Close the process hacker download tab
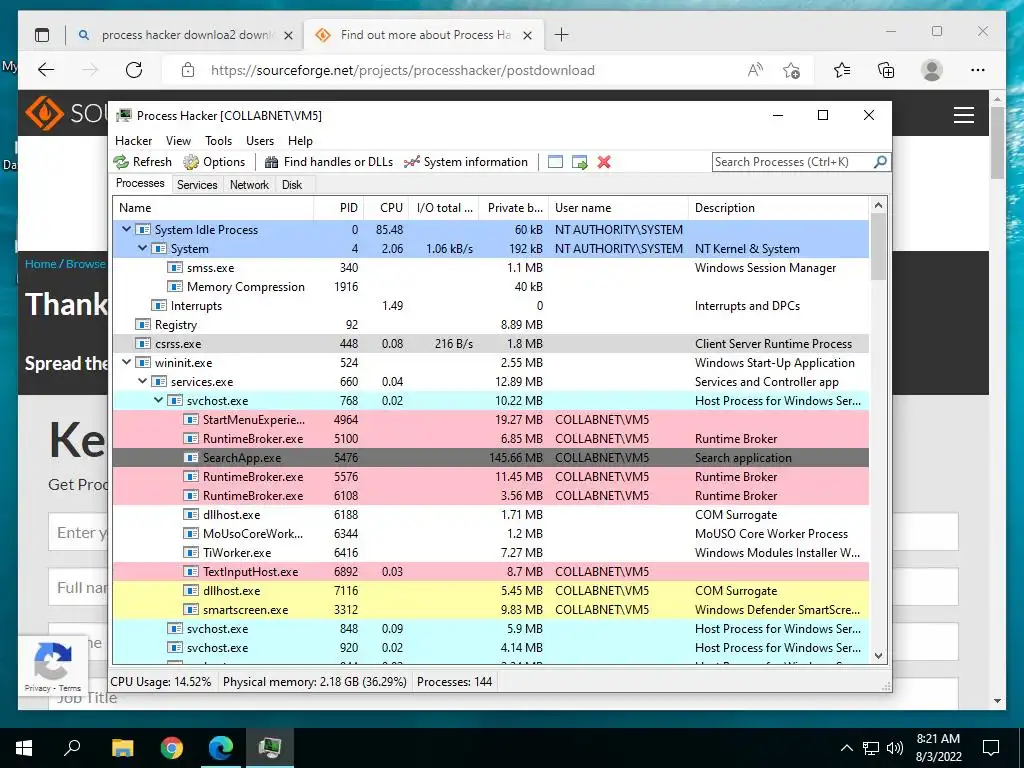Image resolution: width=1024 pixels, height=768 pixels. point(288,35)
